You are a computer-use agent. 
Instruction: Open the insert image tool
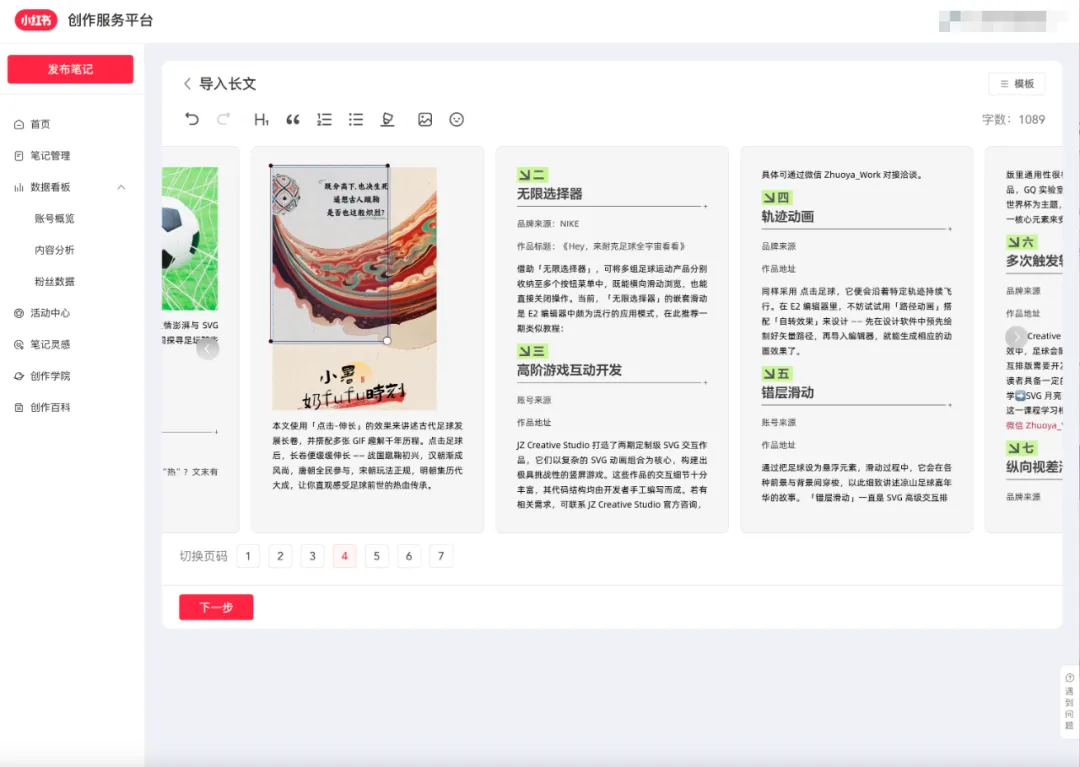click(426, 119)
